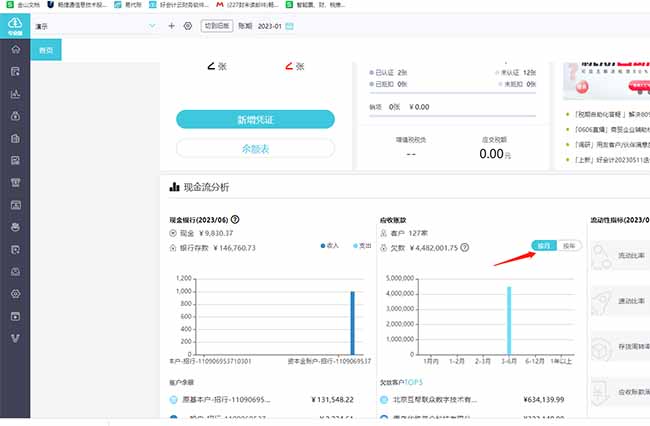650x426 pixels.
Task: Select the white yearly toggle option
Action: 569,246
